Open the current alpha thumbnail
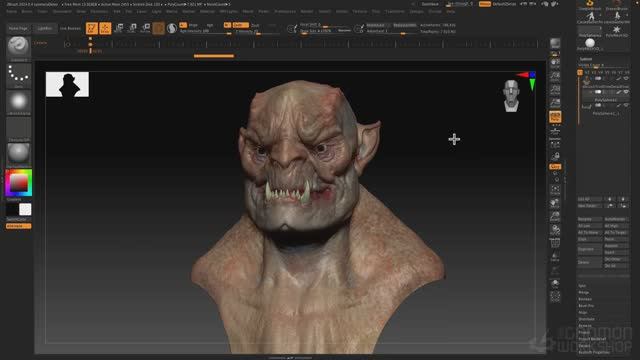 [18, 101]
